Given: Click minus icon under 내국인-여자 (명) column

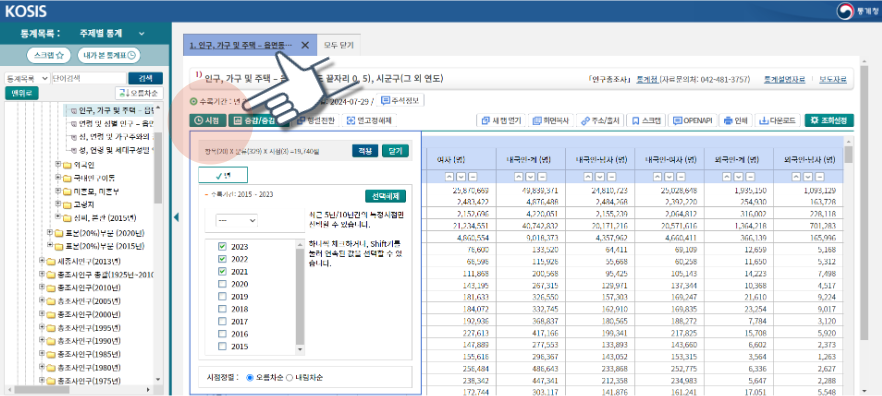Looking at the screenshot, I should click(680, 177).
